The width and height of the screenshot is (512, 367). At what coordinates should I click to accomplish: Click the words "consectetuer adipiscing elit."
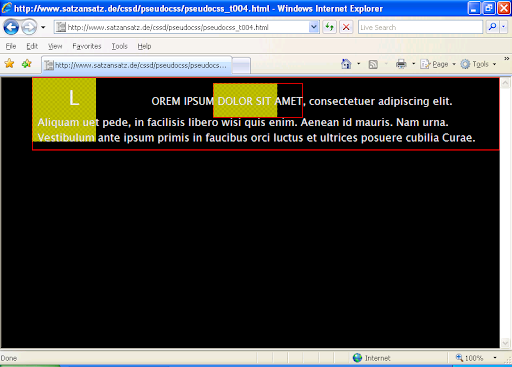coord(380,101)
